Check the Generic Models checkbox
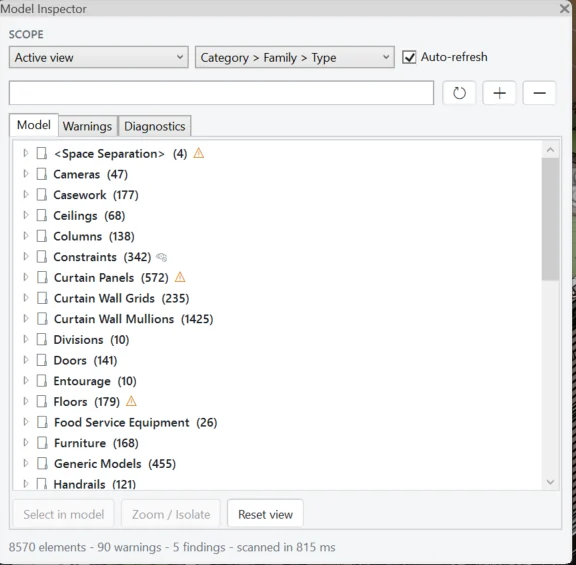Image resolution: width=576 pixels, height=565 pixels. pos(42,464)
